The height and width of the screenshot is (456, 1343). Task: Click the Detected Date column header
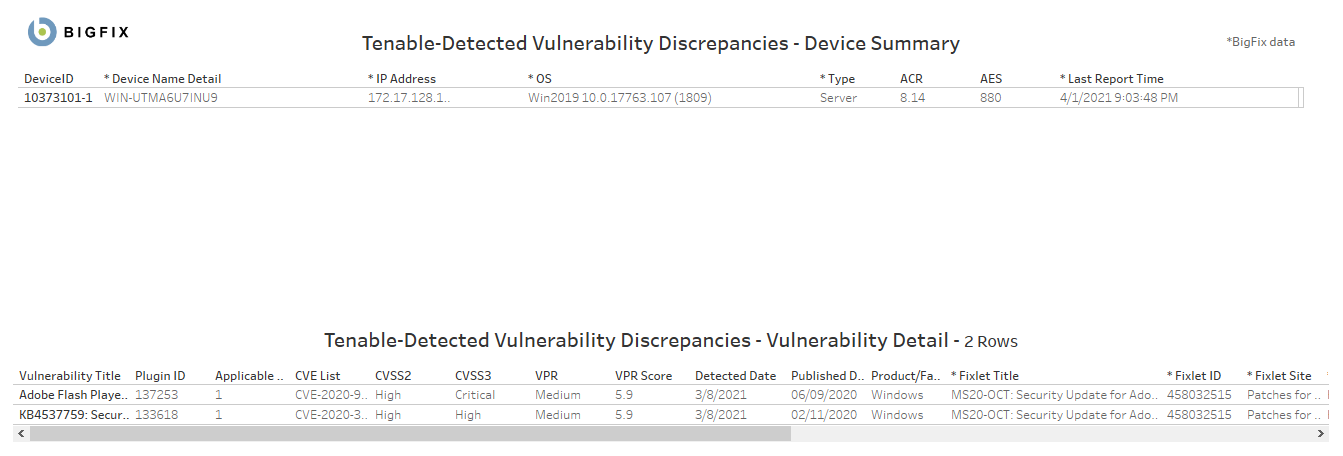click(735, 376)
